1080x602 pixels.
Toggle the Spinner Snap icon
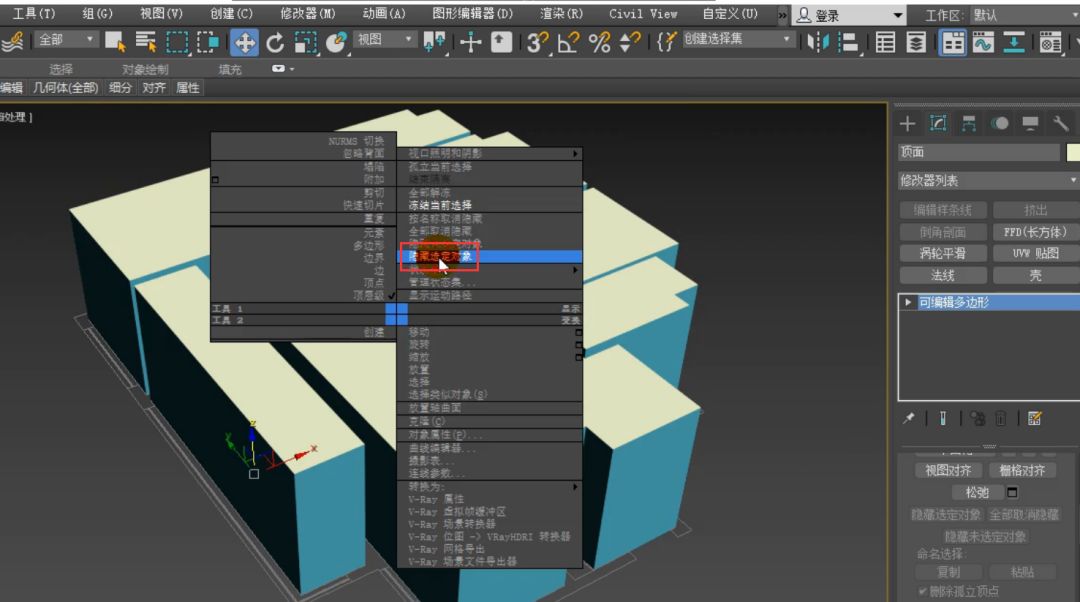(630, 43)
